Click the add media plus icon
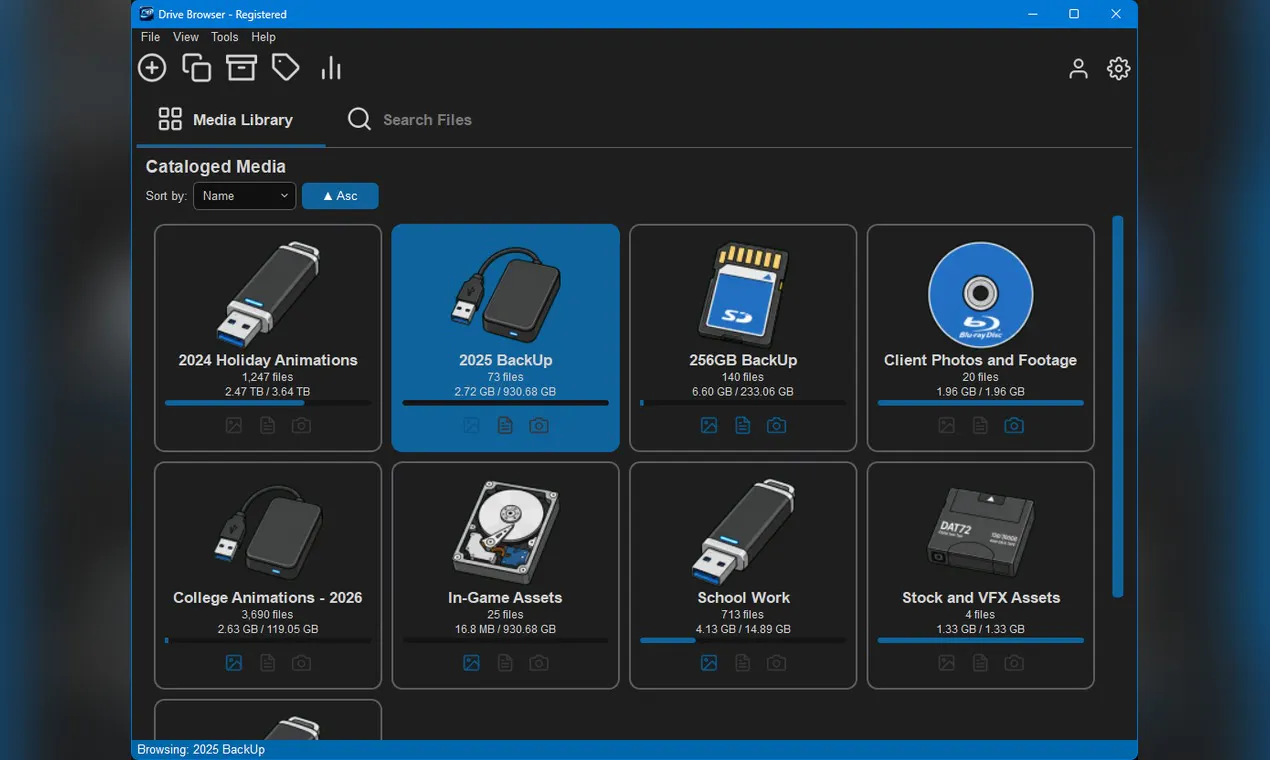This screenshot has width=1270, height=760. pos(152,68)
